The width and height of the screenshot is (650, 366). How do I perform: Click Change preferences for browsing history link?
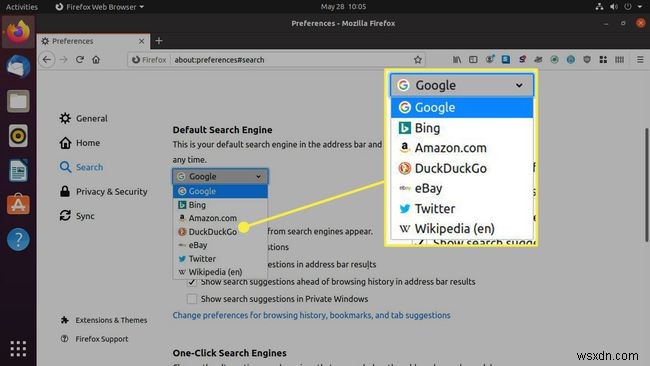311,315
